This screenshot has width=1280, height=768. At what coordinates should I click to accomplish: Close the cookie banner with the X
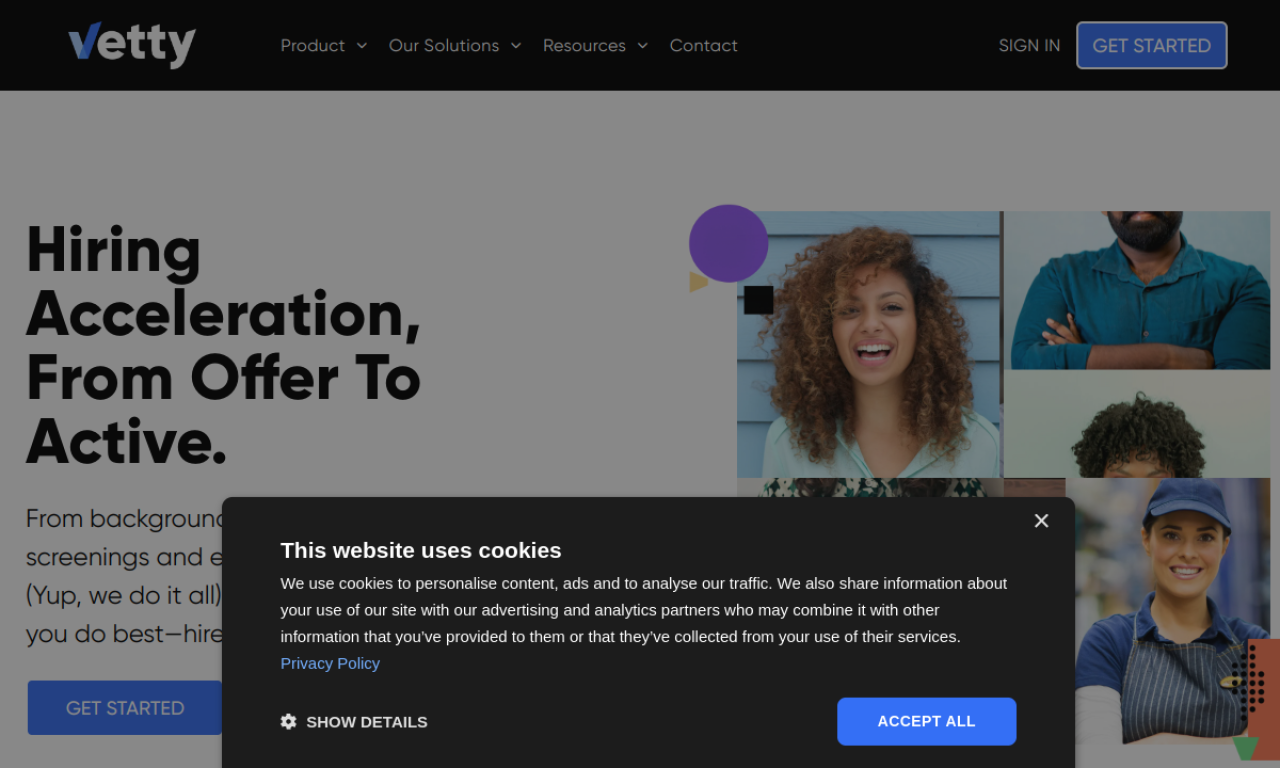(1041, 521)
